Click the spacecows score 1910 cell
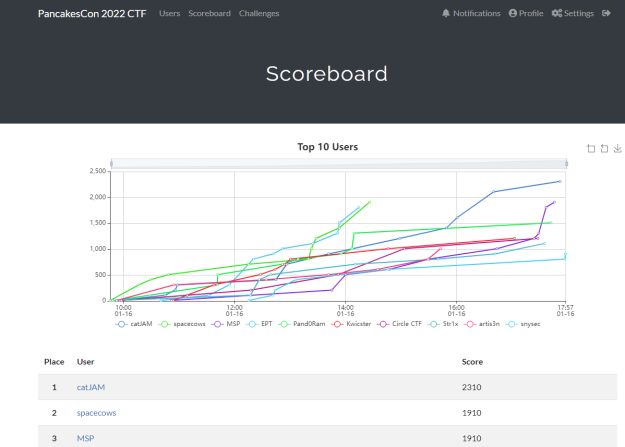This screenshot has width=625, height=447. (x=472, y=413)
